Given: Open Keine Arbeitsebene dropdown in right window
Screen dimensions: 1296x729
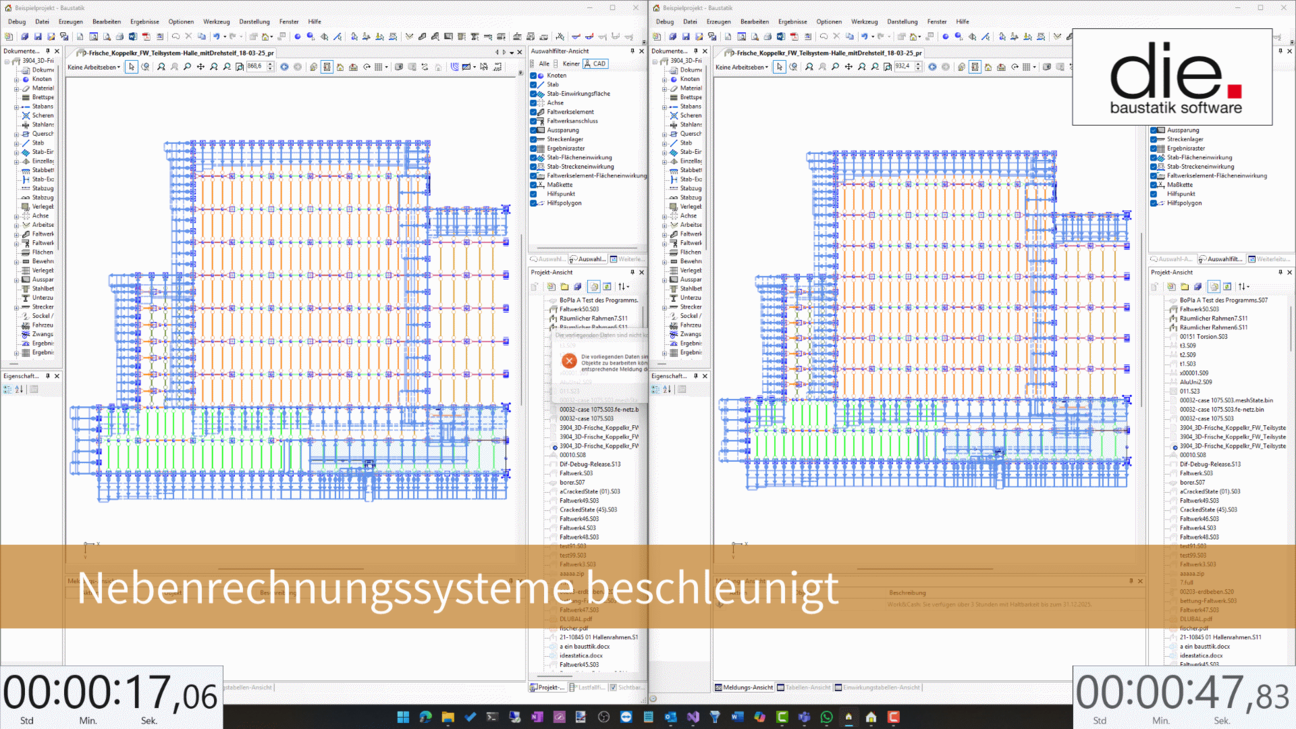Looking at the screenshot, I should 742,67.
